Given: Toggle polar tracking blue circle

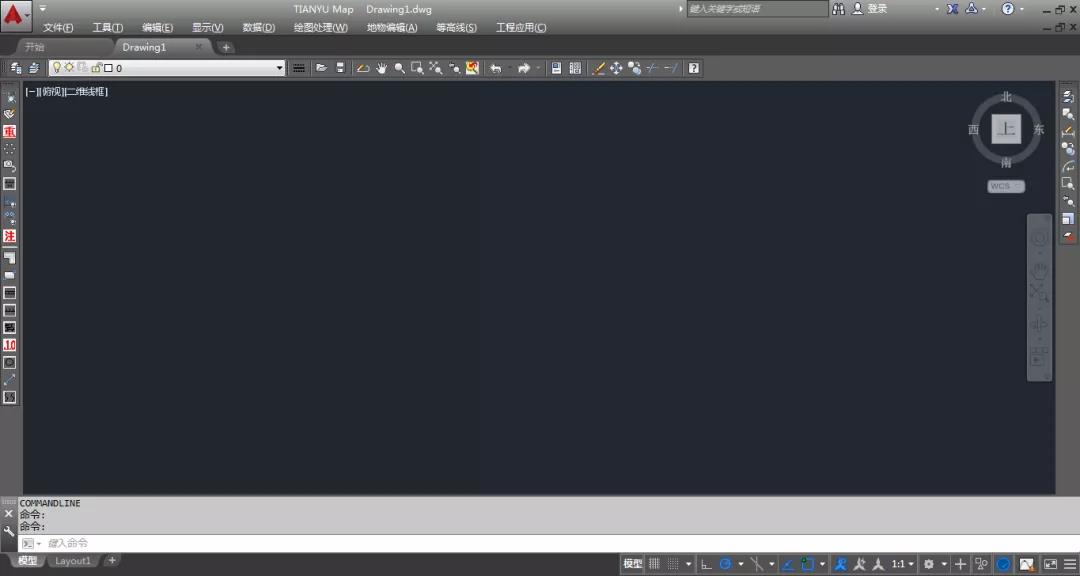Looking at the screenshot, I should click(x=725, y=564).
